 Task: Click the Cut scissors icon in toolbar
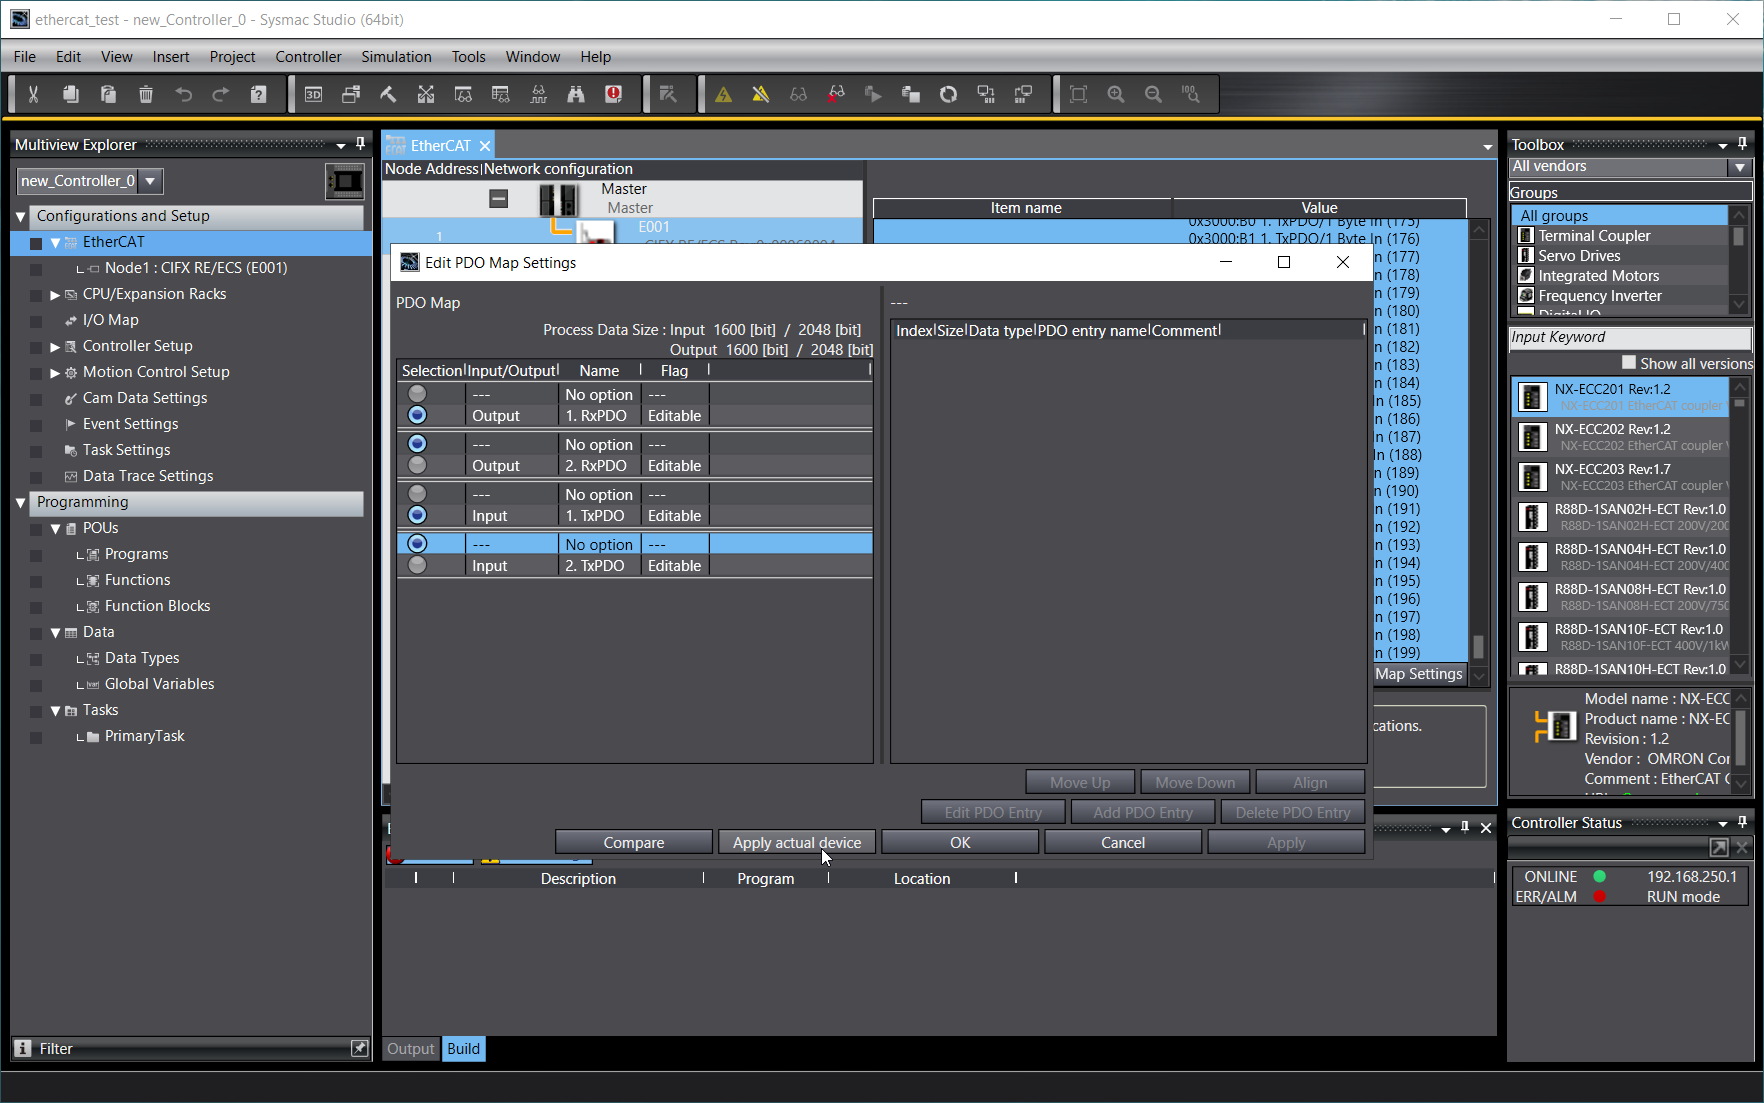tap(33, 94)
